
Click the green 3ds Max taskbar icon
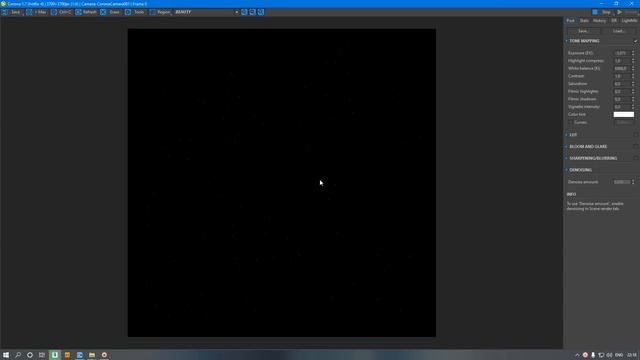(x=55, y=355)
